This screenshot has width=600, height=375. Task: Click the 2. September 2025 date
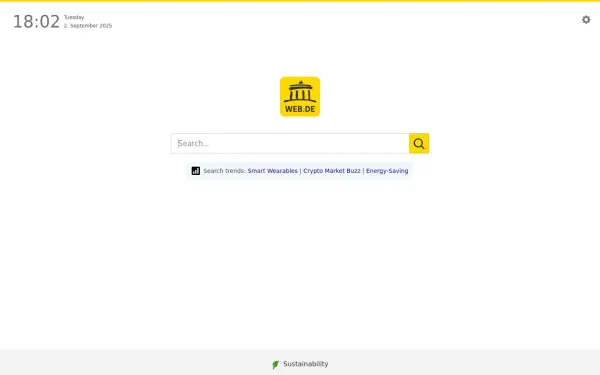click(88, 26)
